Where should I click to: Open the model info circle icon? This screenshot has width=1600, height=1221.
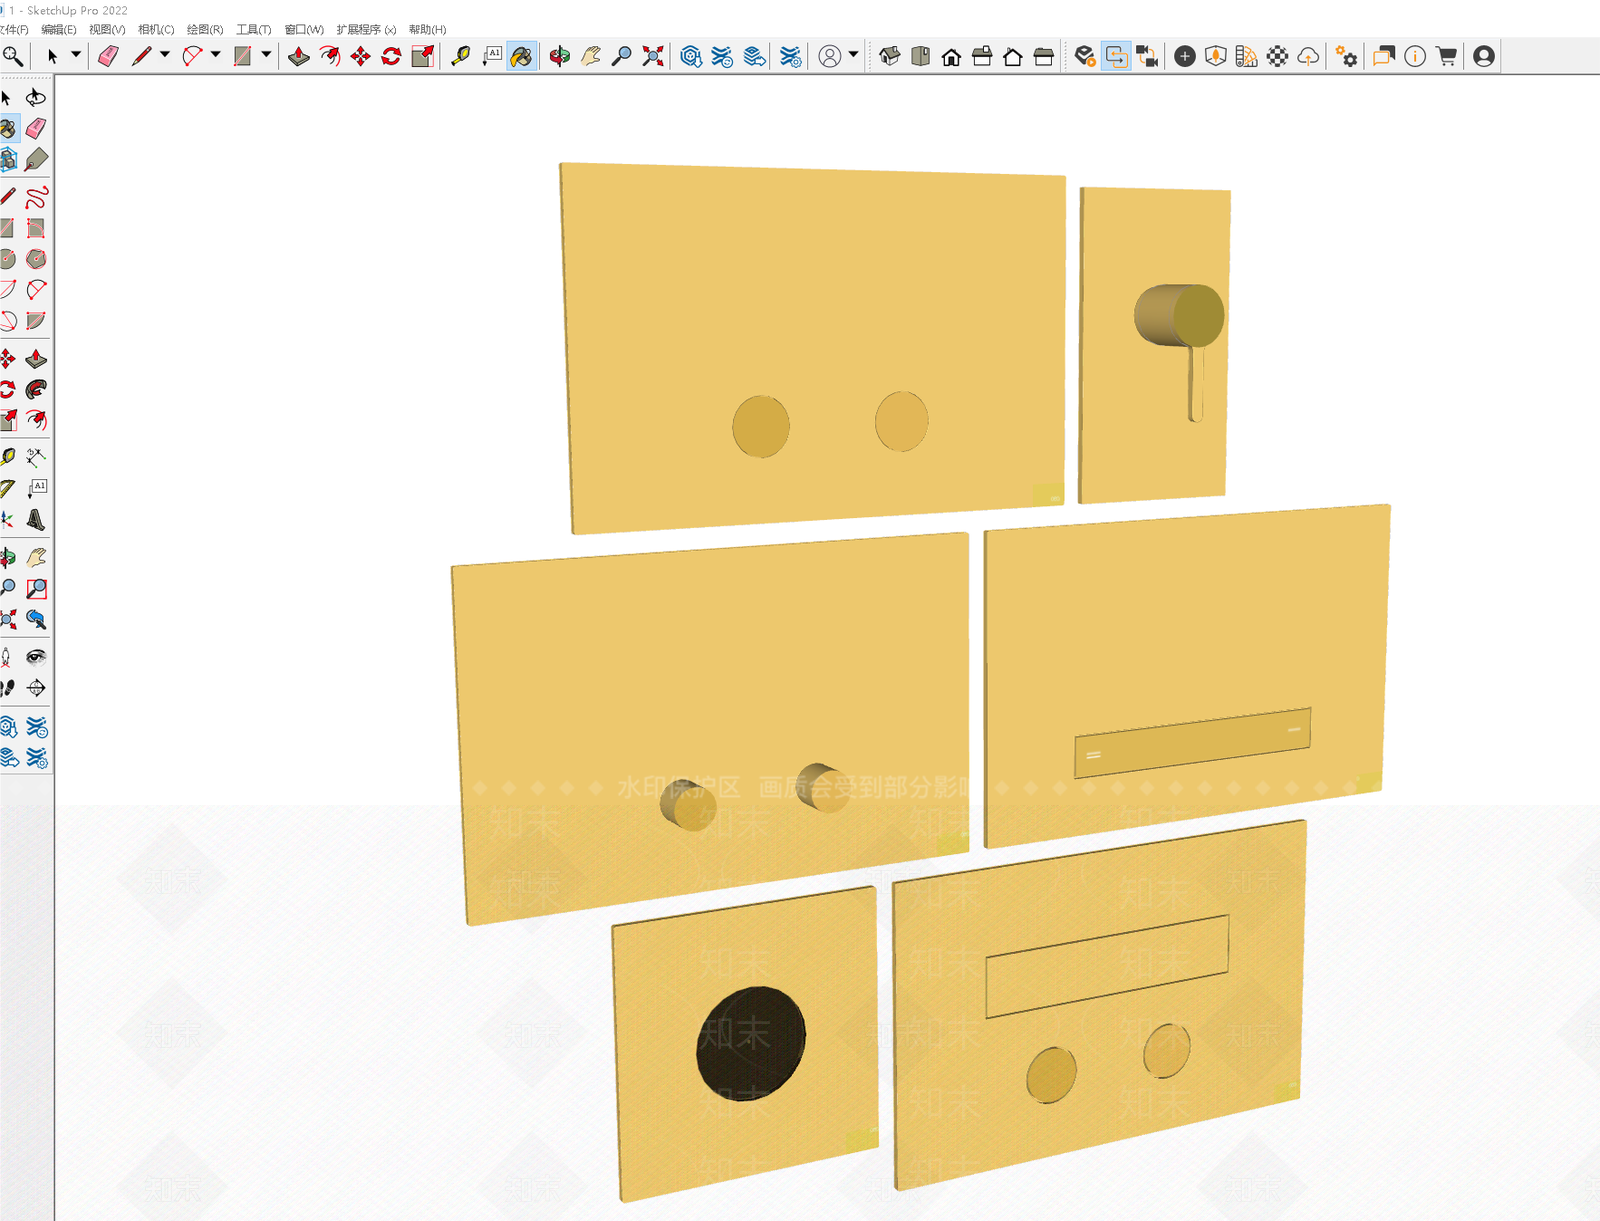[1415, 57]
